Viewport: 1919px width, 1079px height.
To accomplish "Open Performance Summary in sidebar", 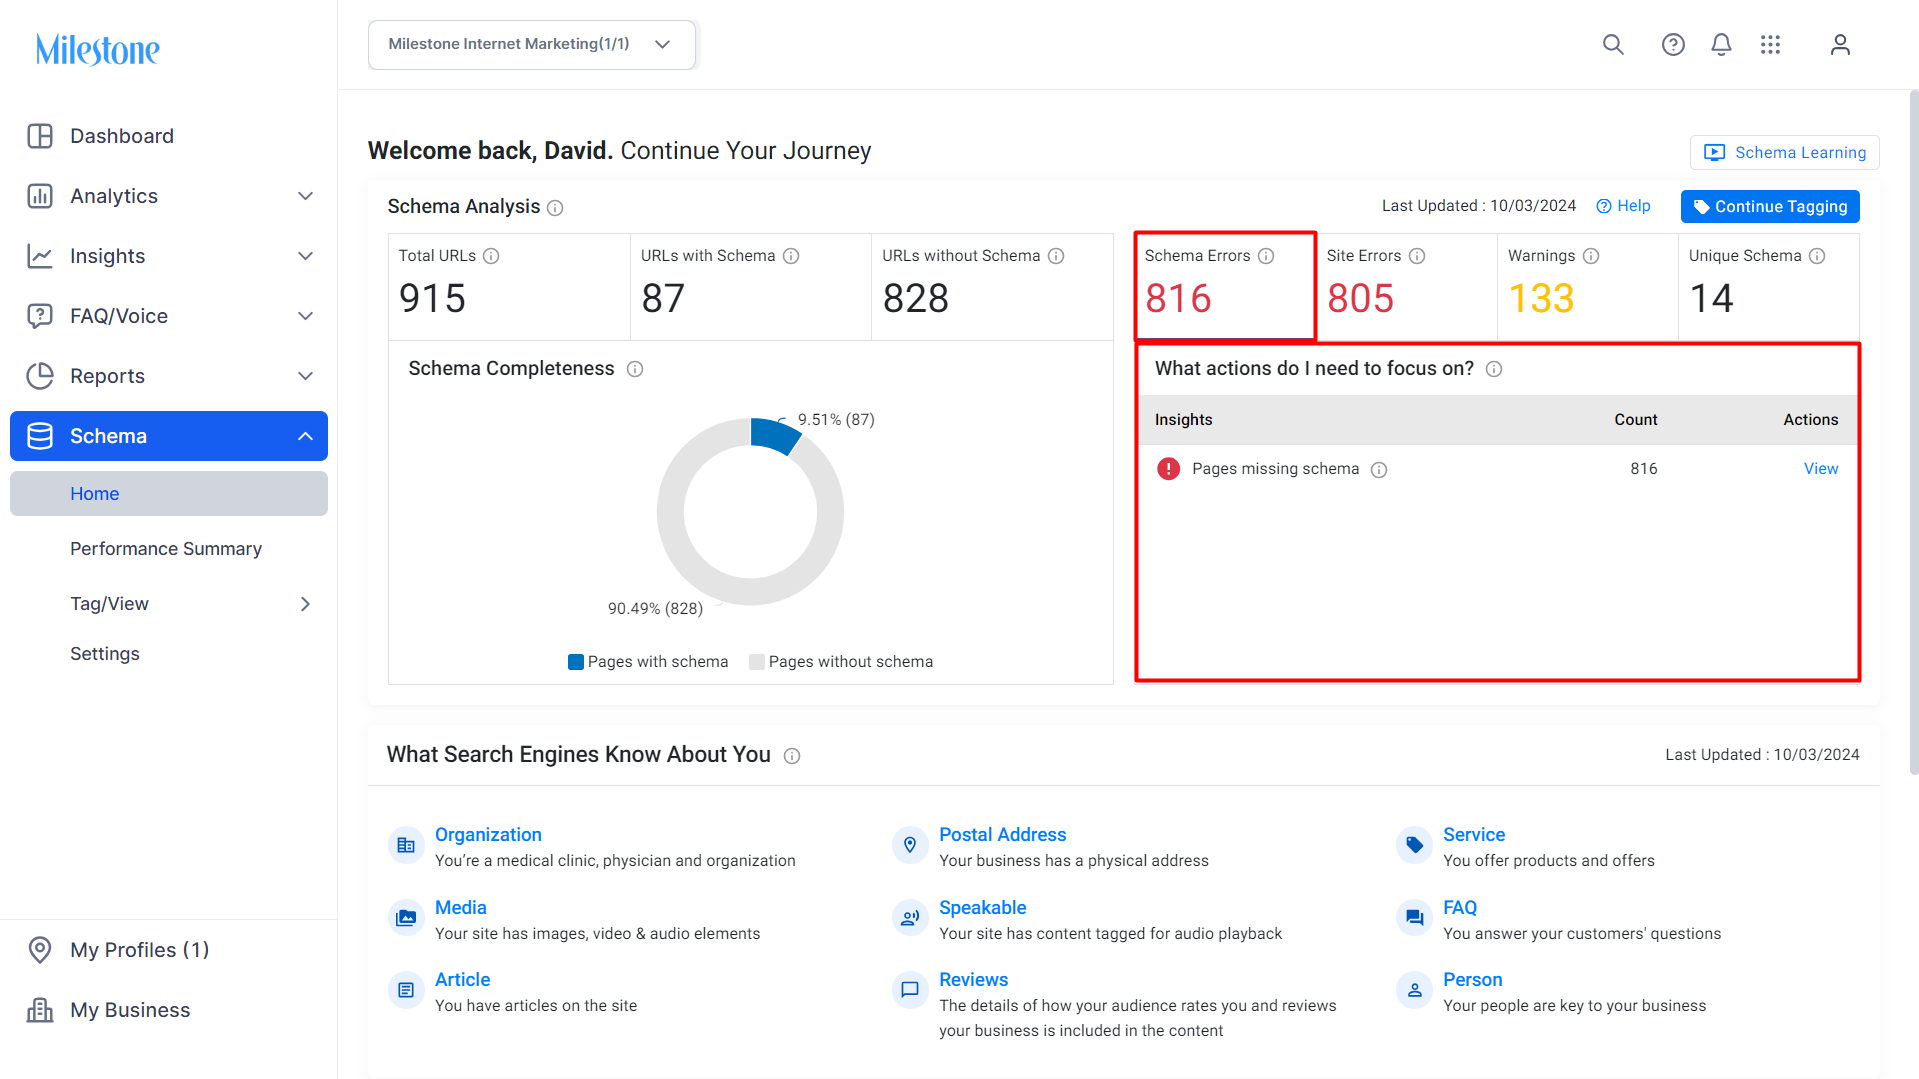I will (x=166, y=549).
